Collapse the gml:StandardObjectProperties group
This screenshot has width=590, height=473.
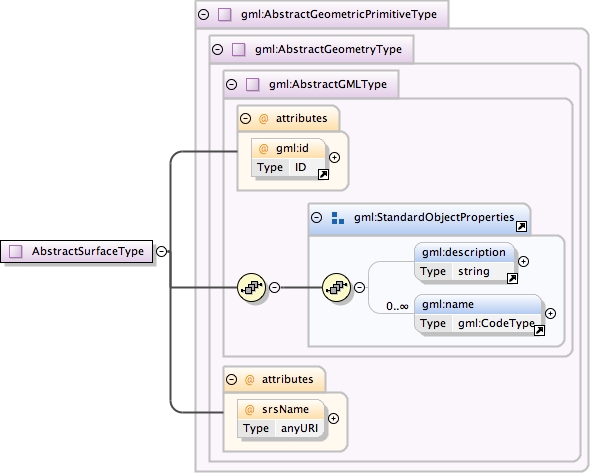point(317,217)
